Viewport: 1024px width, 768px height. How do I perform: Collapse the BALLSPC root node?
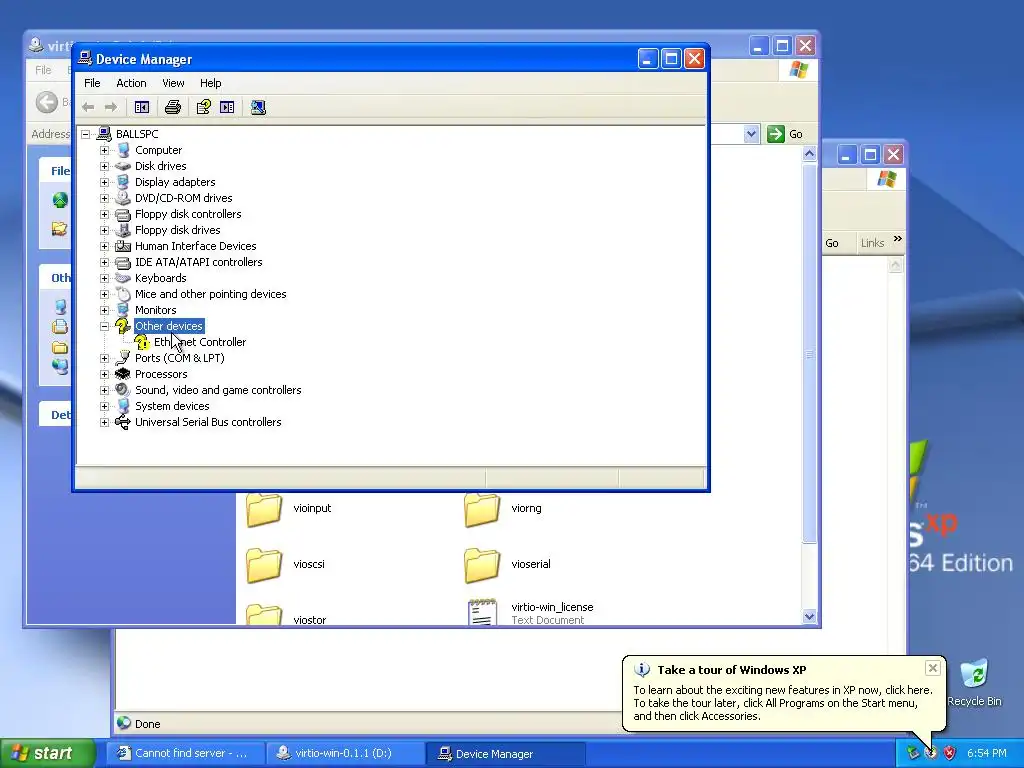[x=86, y=134]
